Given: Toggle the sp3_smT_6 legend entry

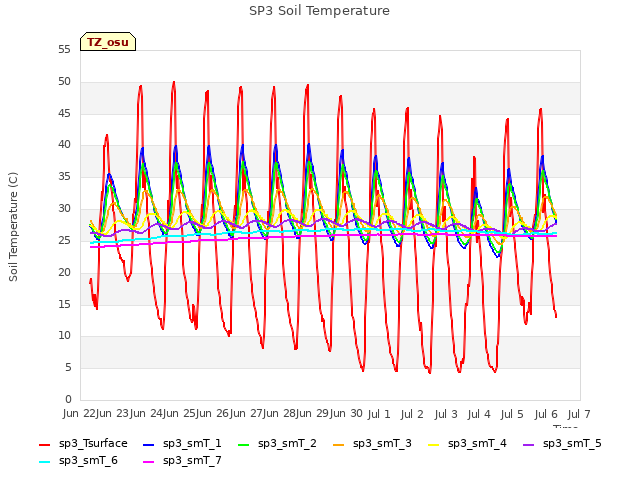Looking at the screenshot, I should tap(78, 461).
